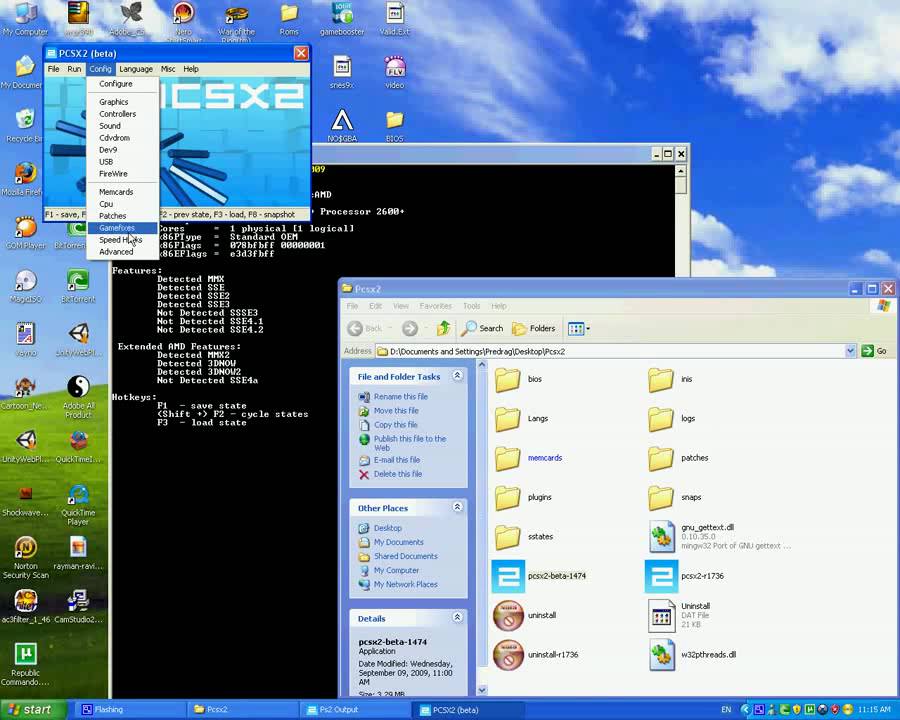
Task: Select Graphics in the Config menu
Action: click(x=113, y=102)
